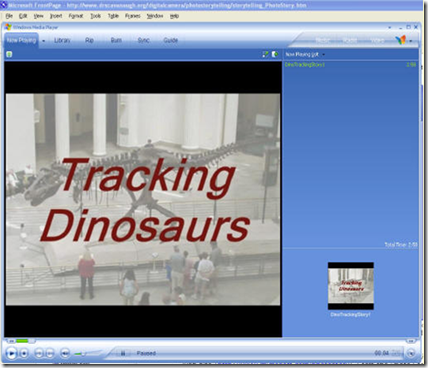Image resolution: width=428 pixels, height=368 pixels.
Task: Click the 00:04 elapsed time display
Action: pyautogui.click(x=382, y=353)
